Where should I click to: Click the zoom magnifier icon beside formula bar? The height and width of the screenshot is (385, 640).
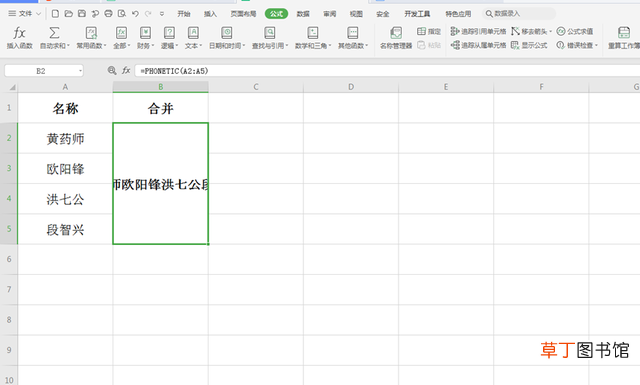tap(112, 71)
